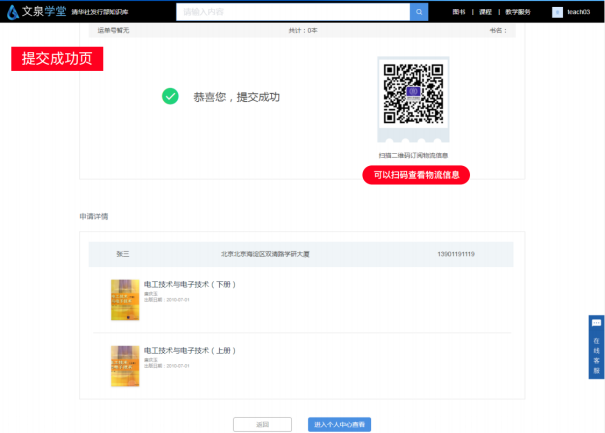Click the address 北京北京海淀区双清路学研大厦
This screenshot has width=605, height=433.
[265, 254]
